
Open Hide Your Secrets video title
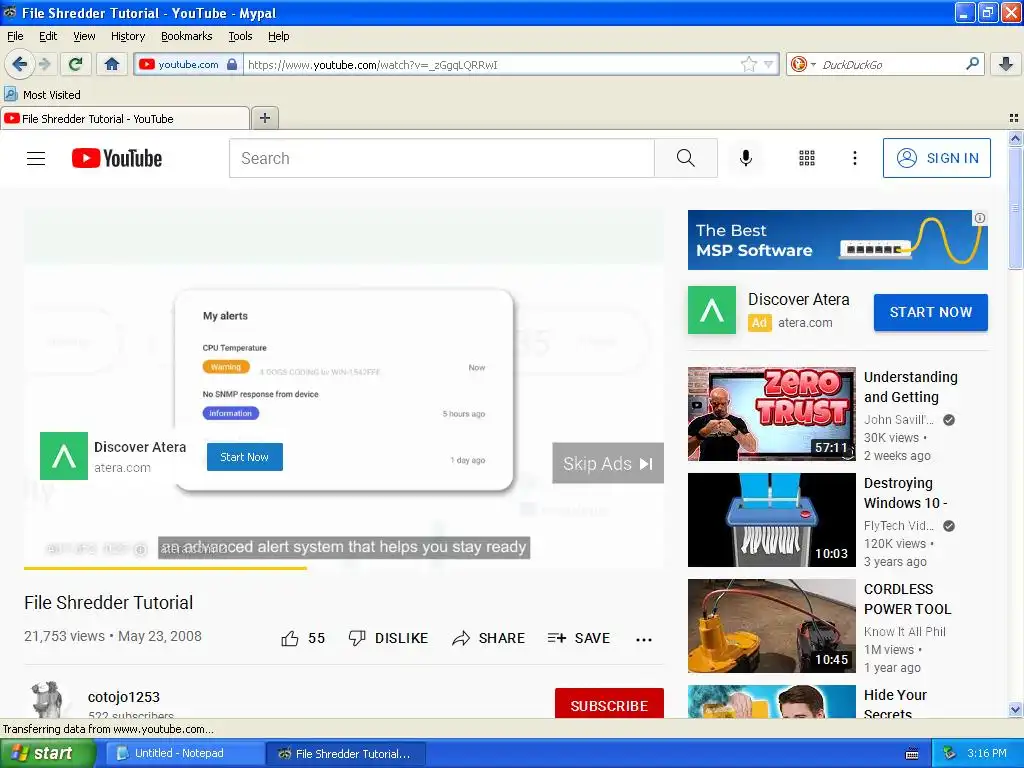895,704
